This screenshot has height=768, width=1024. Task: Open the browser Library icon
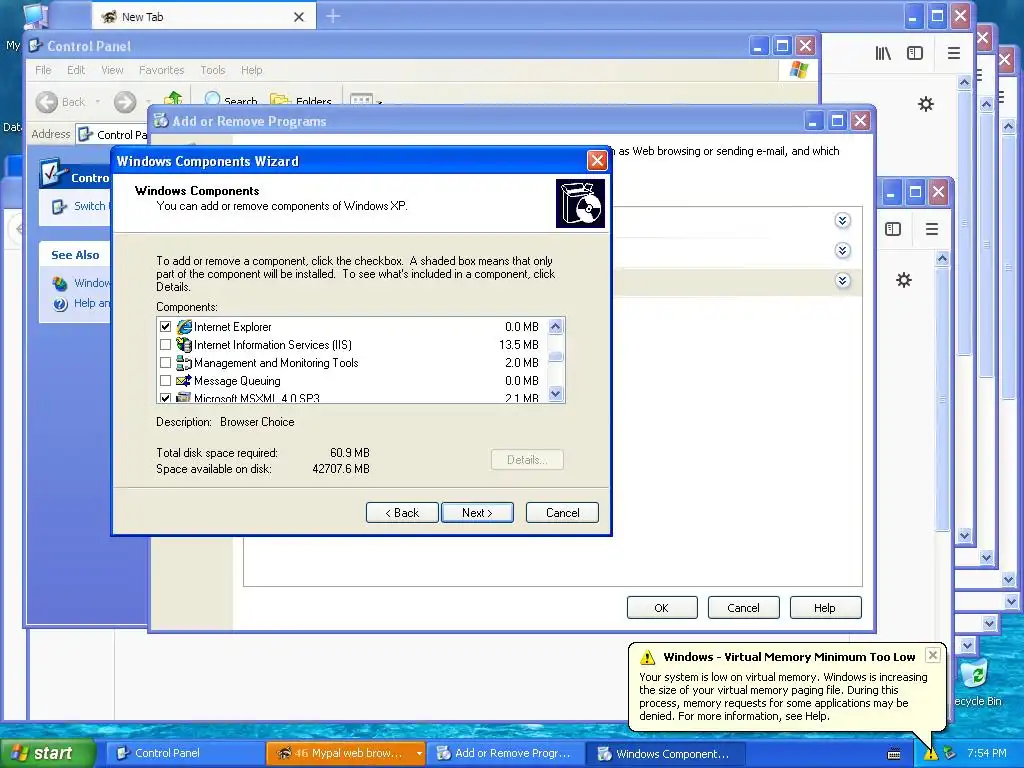pos(883,54)
